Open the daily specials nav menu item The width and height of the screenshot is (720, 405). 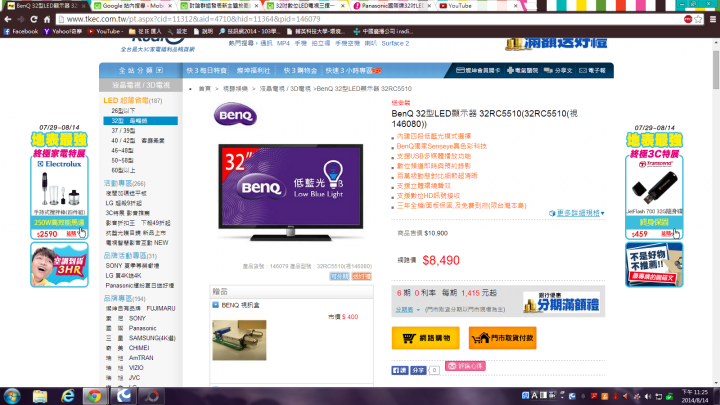click(x=207, y=70)
